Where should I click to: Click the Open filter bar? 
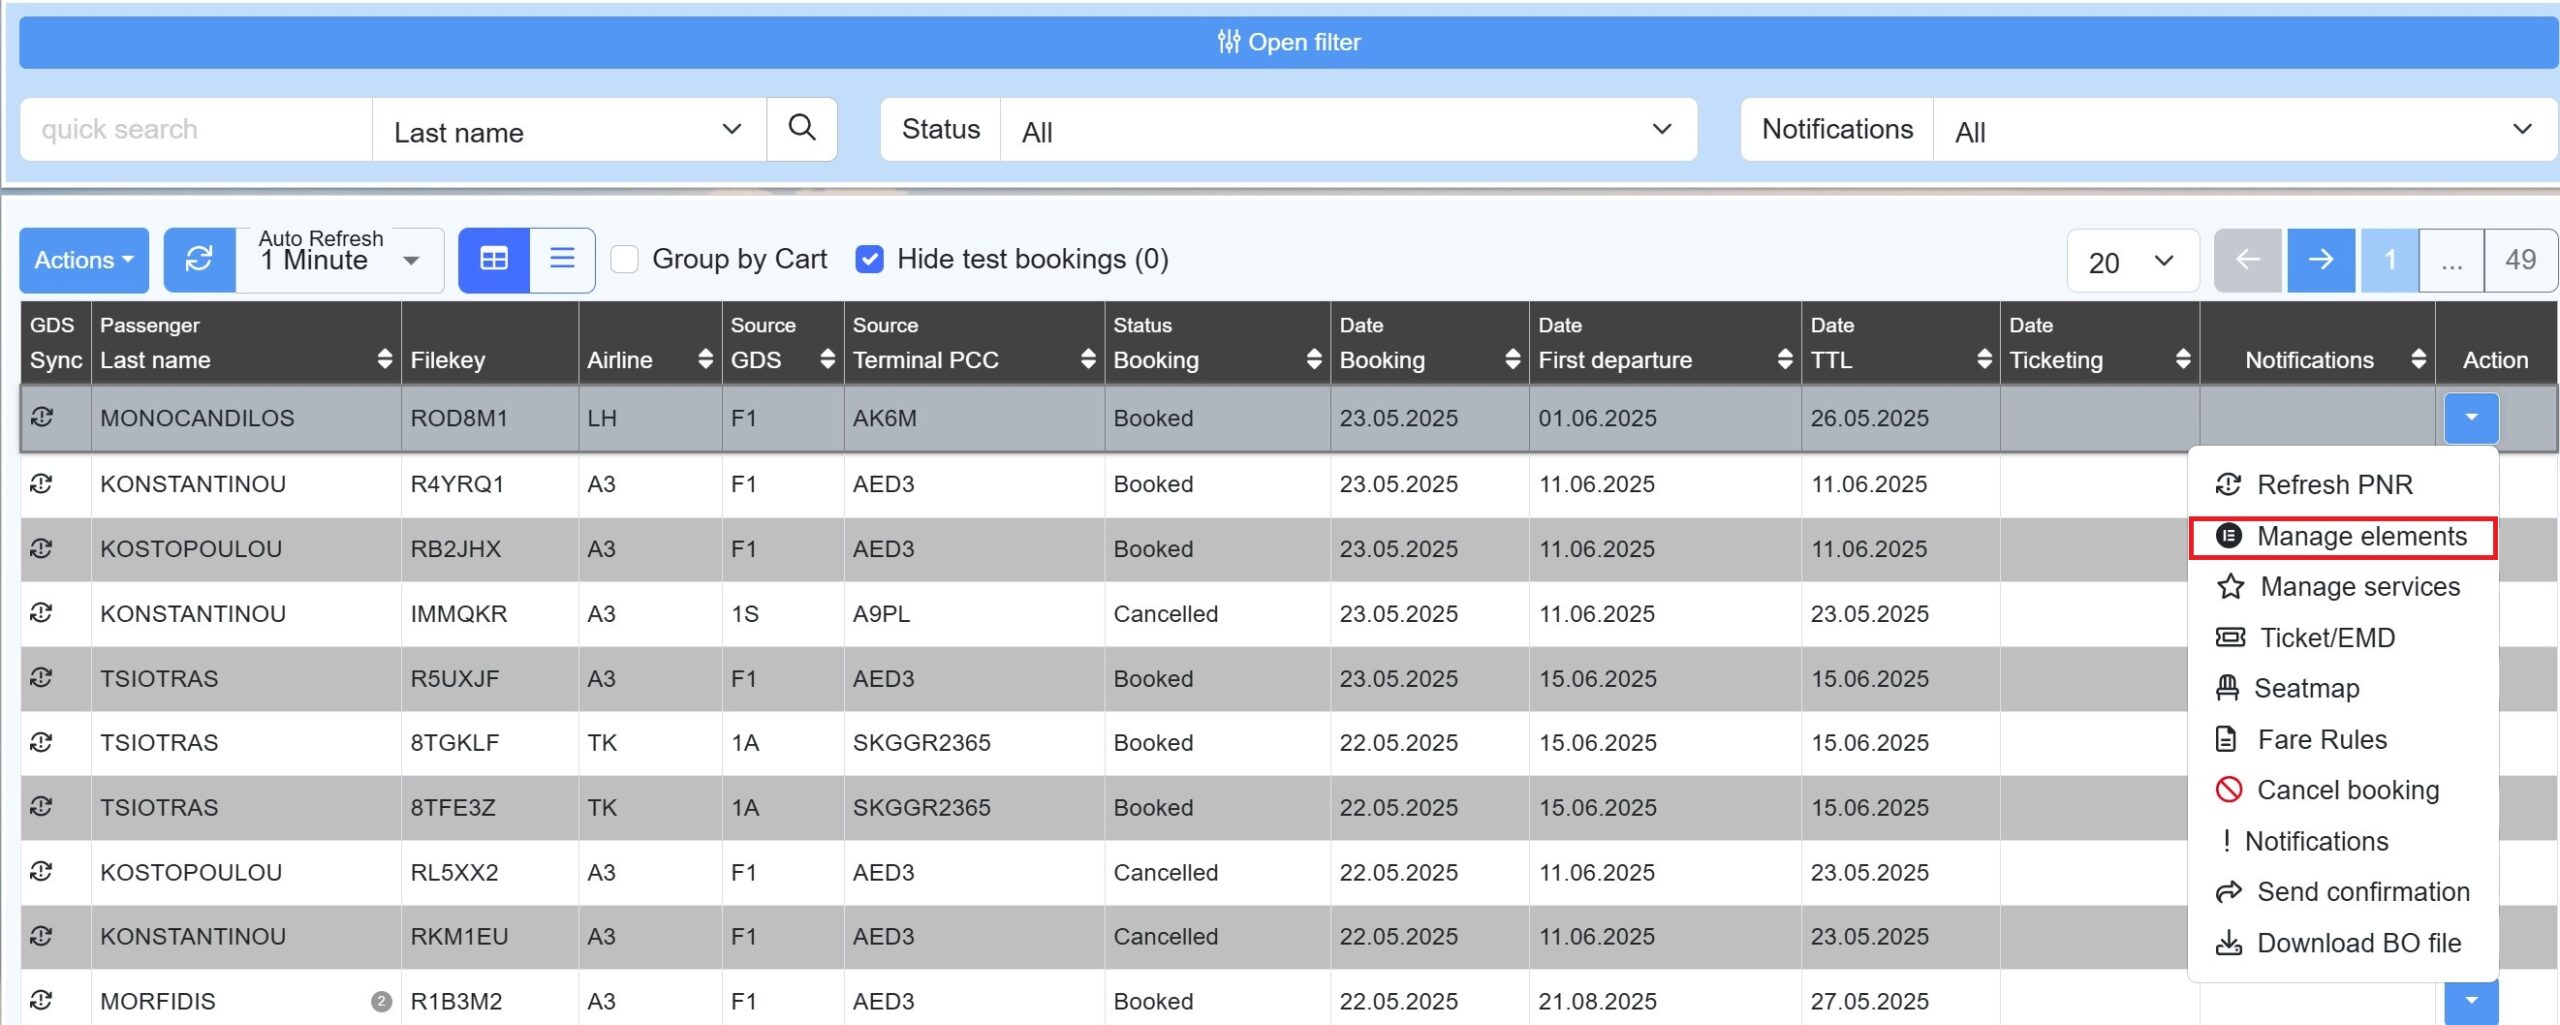1288,42
